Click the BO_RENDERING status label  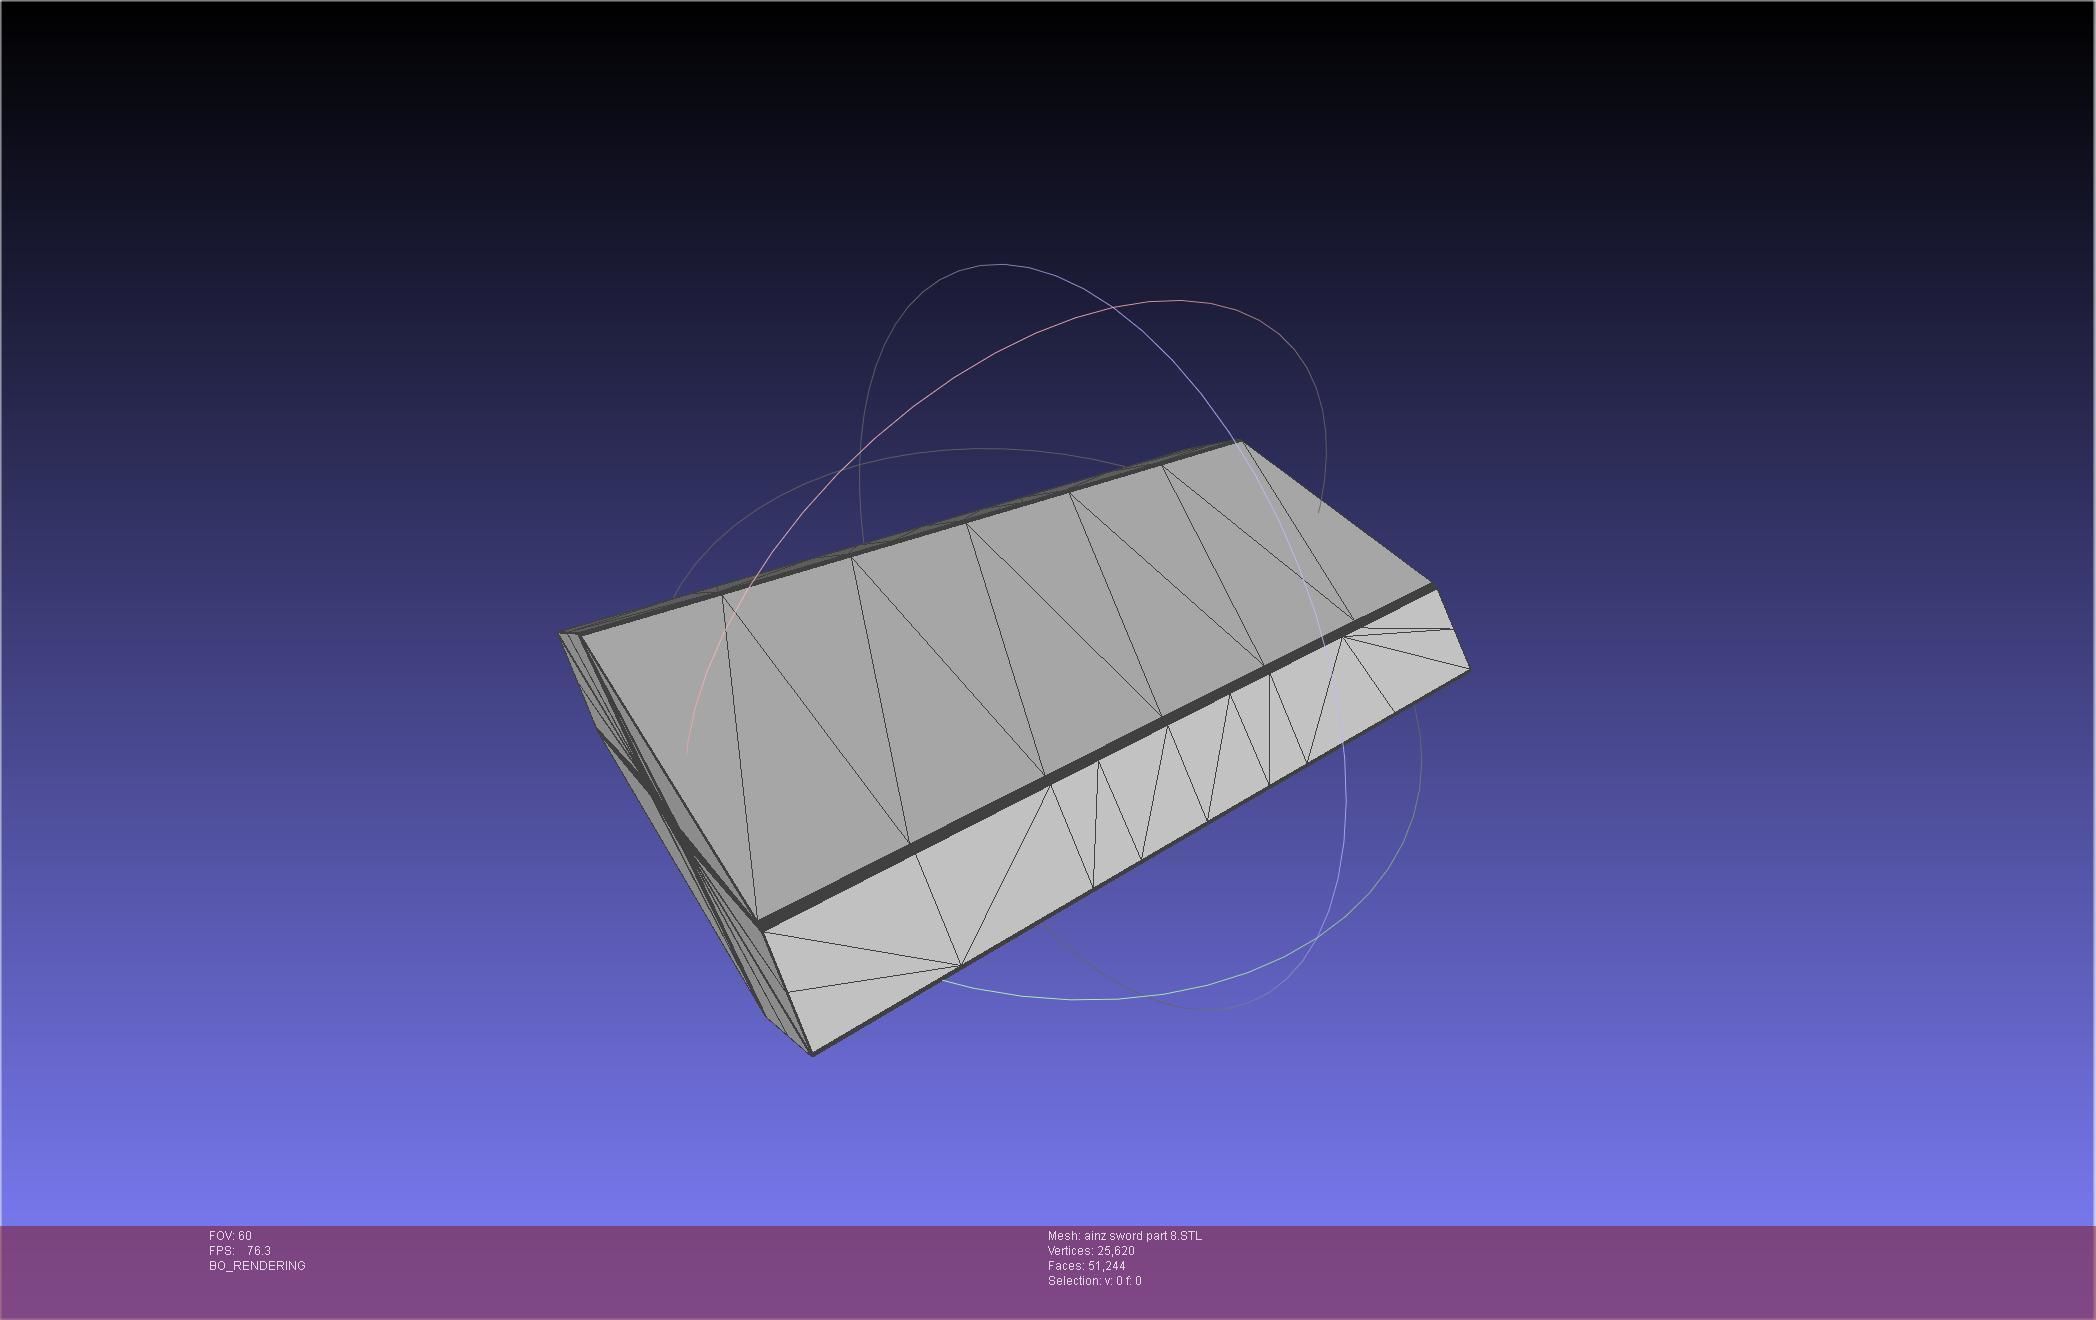(x=257, y=1266)
